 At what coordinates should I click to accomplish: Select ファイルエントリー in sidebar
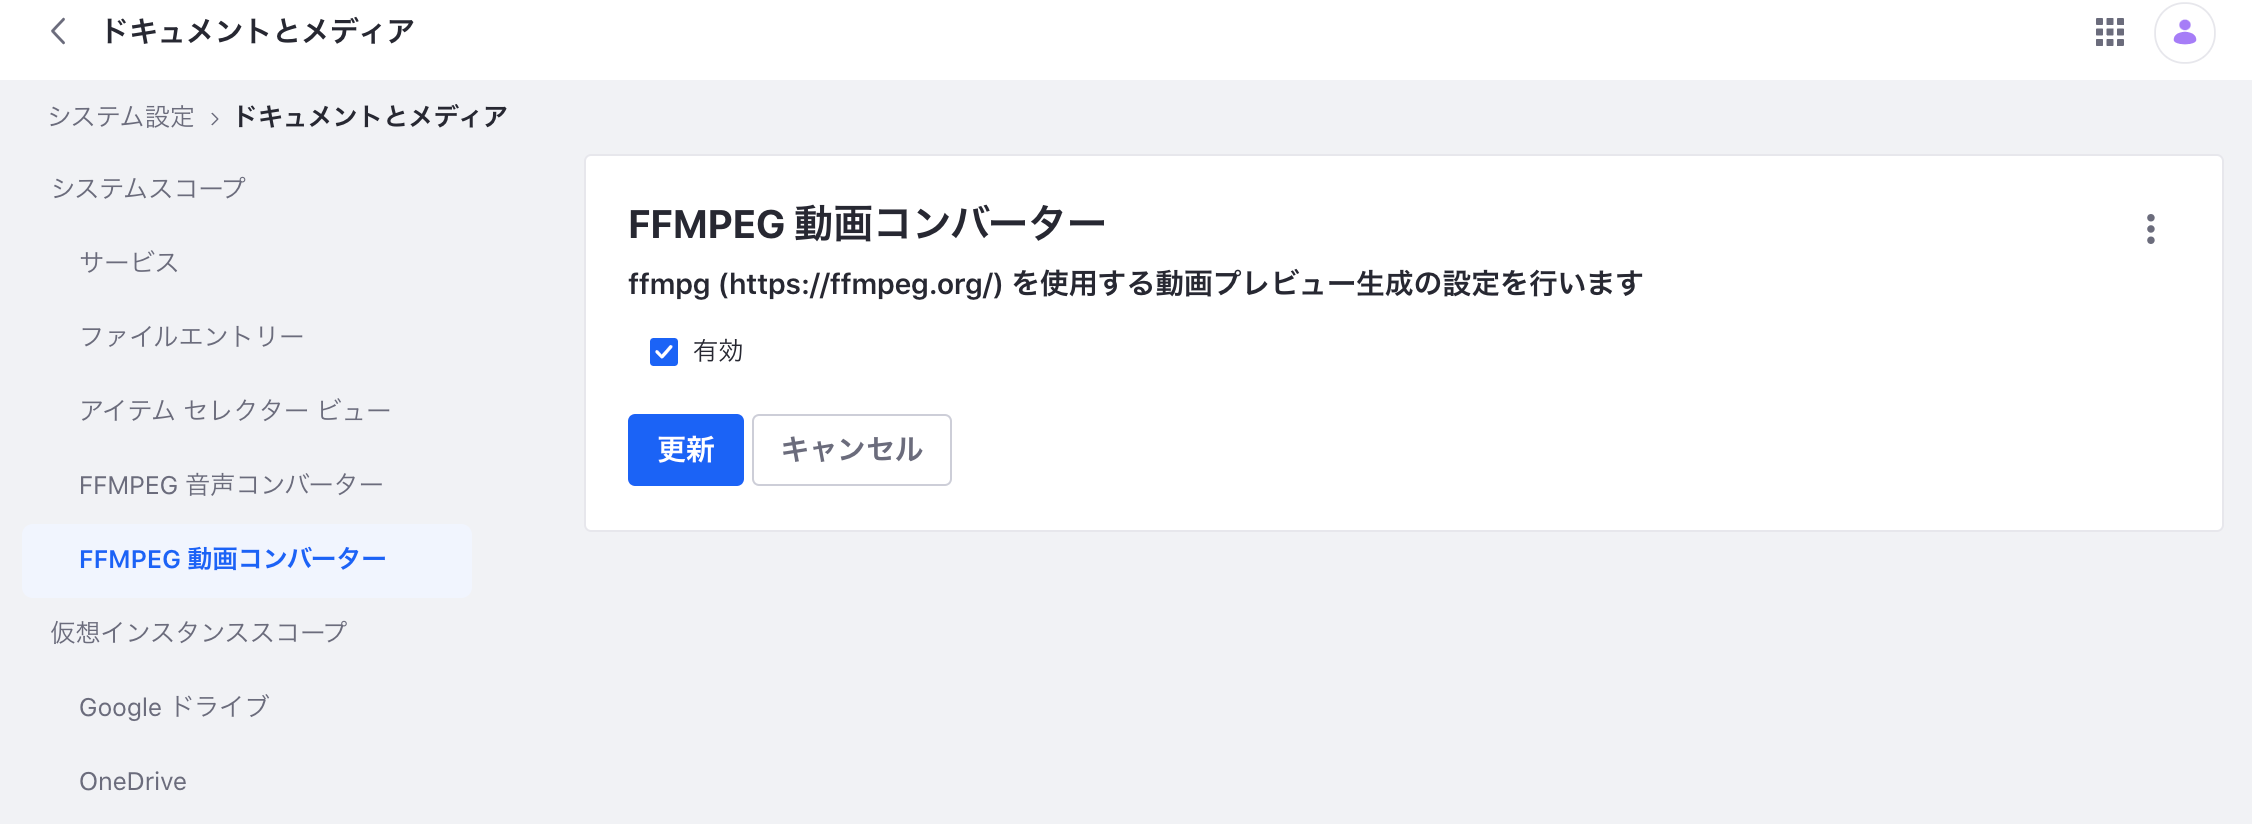click(x=192, y=336)
